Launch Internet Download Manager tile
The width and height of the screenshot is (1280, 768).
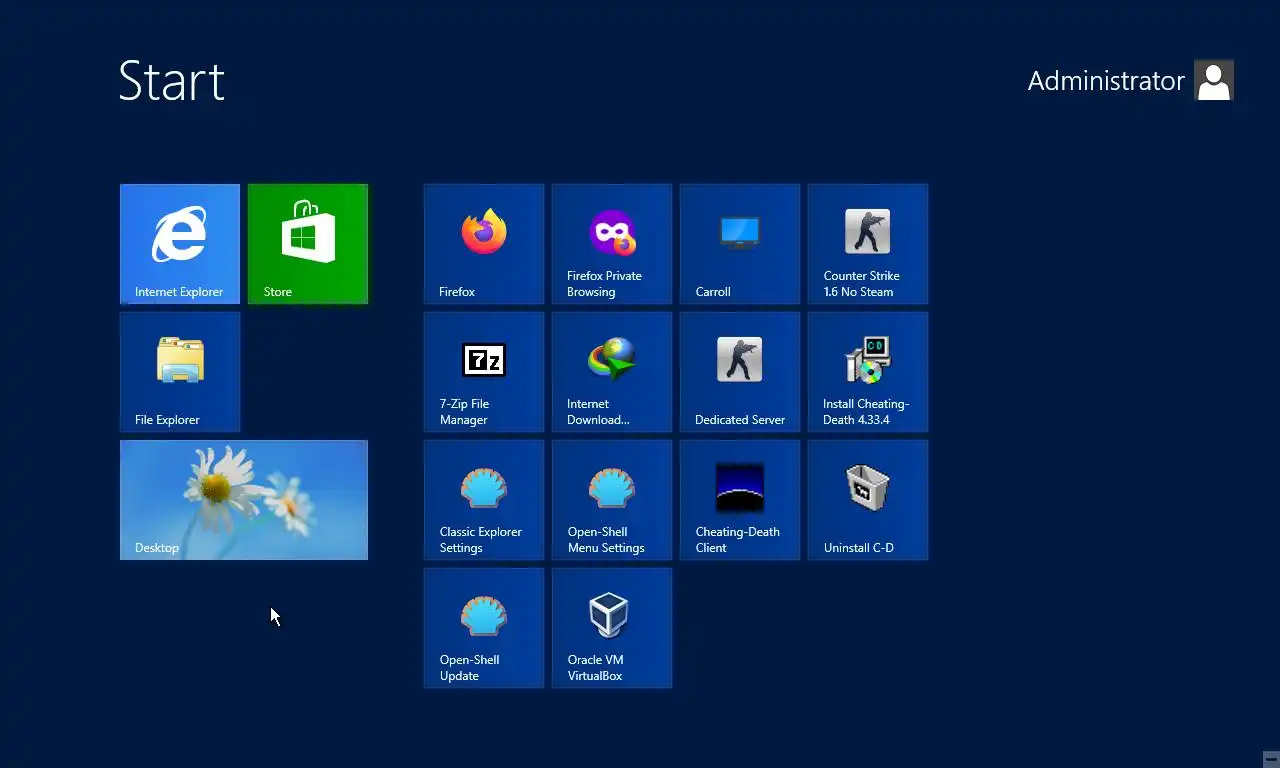pos(612,372)
